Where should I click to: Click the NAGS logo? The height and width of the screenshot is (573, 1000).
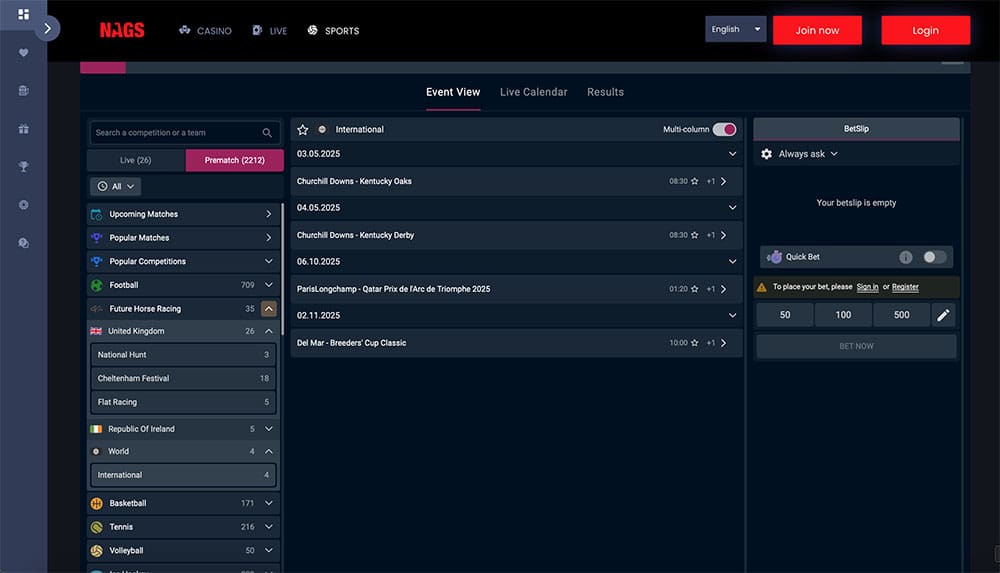tap(122, 30)
